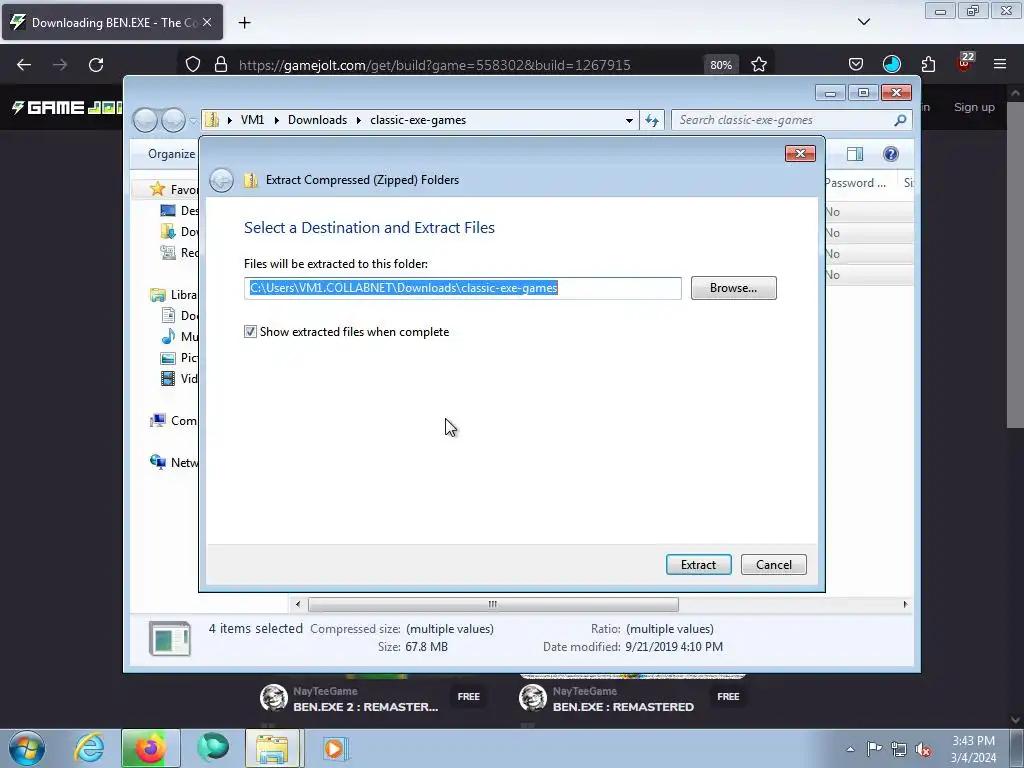Select the Desktop item in Favorites

pyautogui.click(x=178, y=210)
